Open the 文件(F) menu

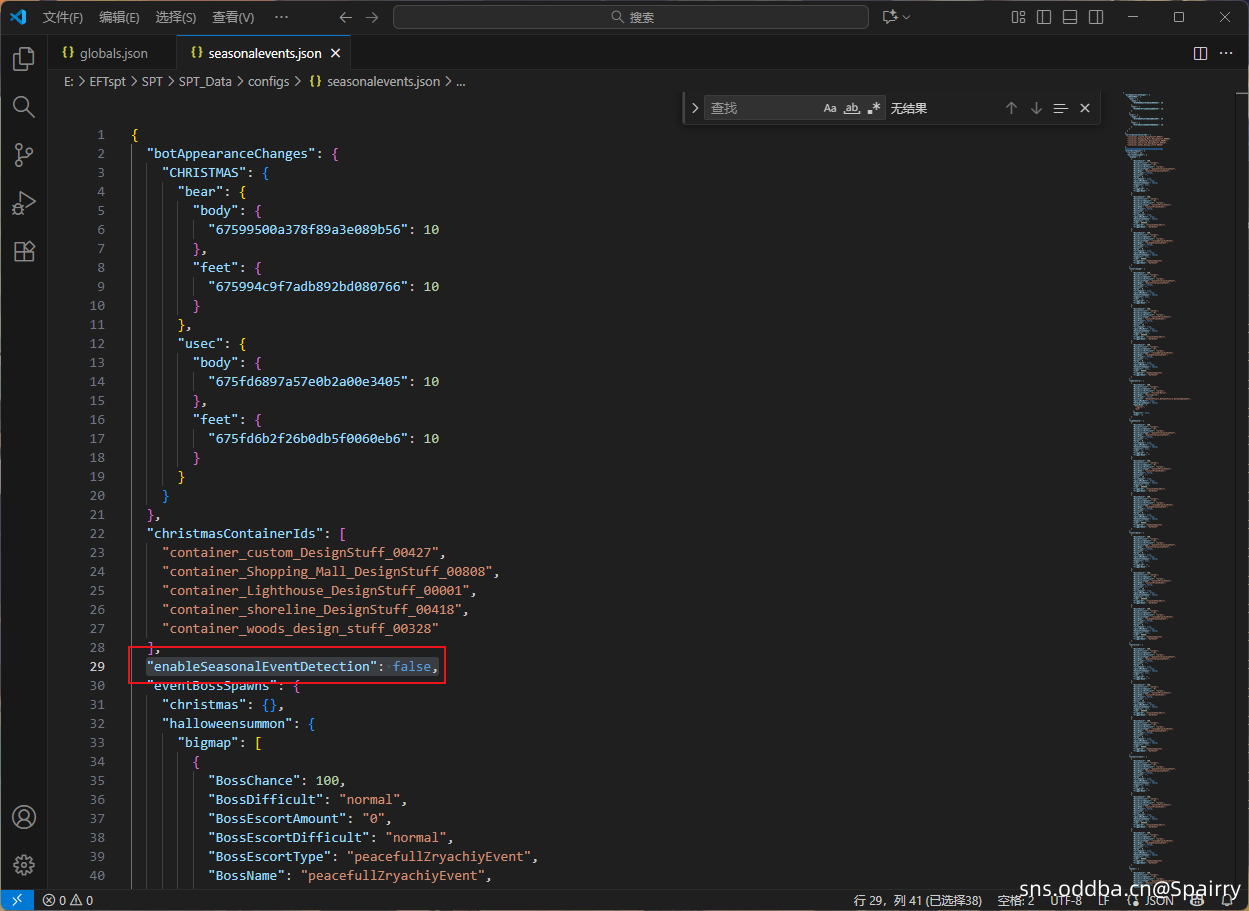click(x=63, y=17)
